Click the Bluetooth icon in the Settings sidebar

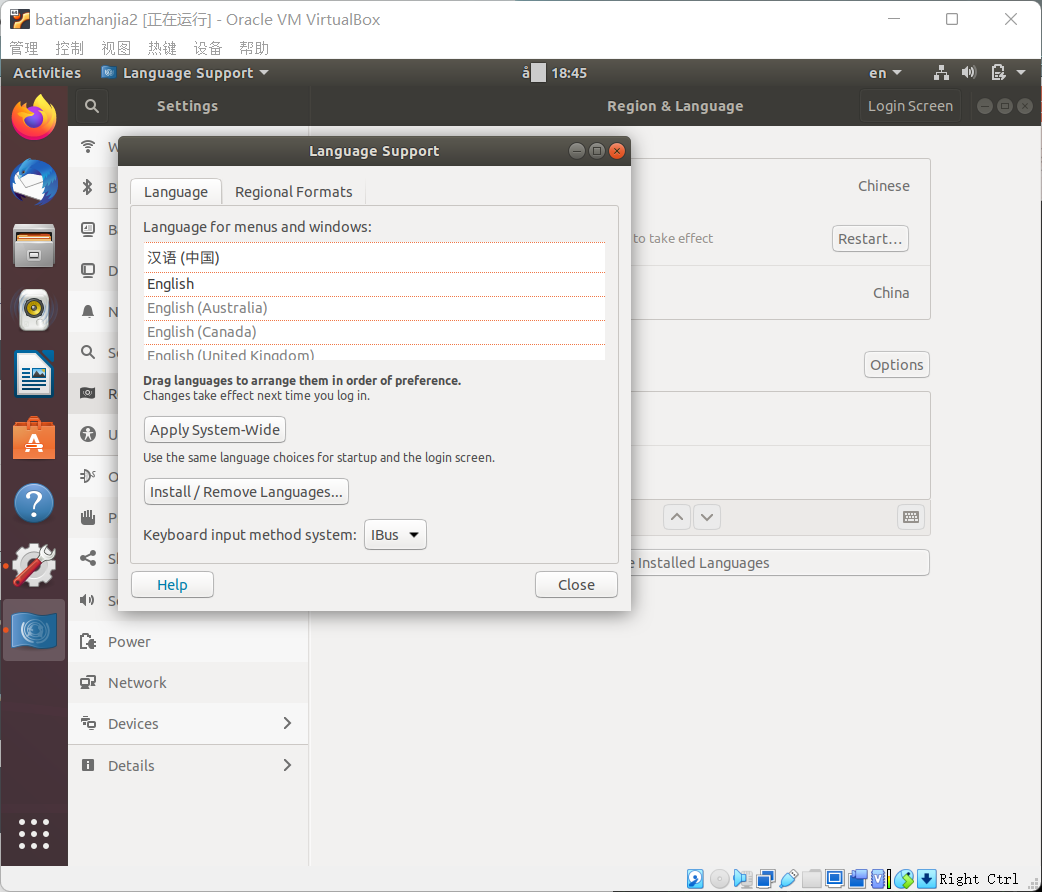tap(88, 187)
